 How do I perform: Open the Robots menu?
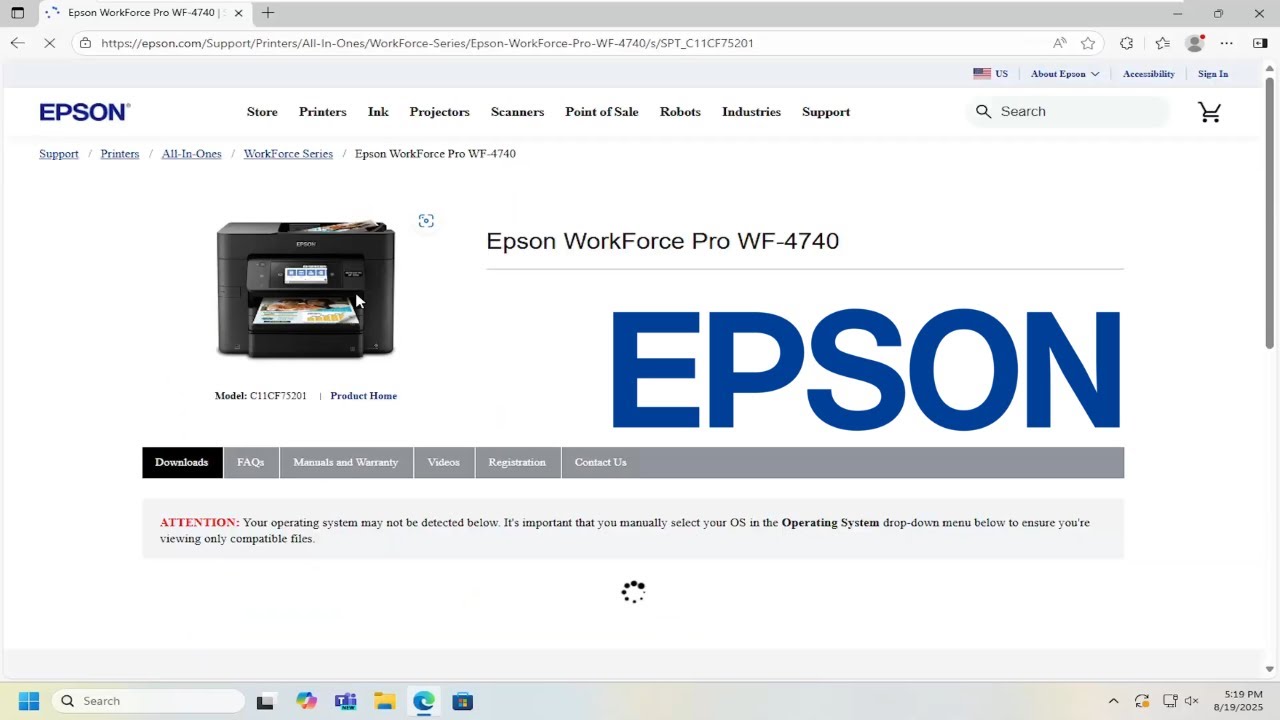point(680,112)
